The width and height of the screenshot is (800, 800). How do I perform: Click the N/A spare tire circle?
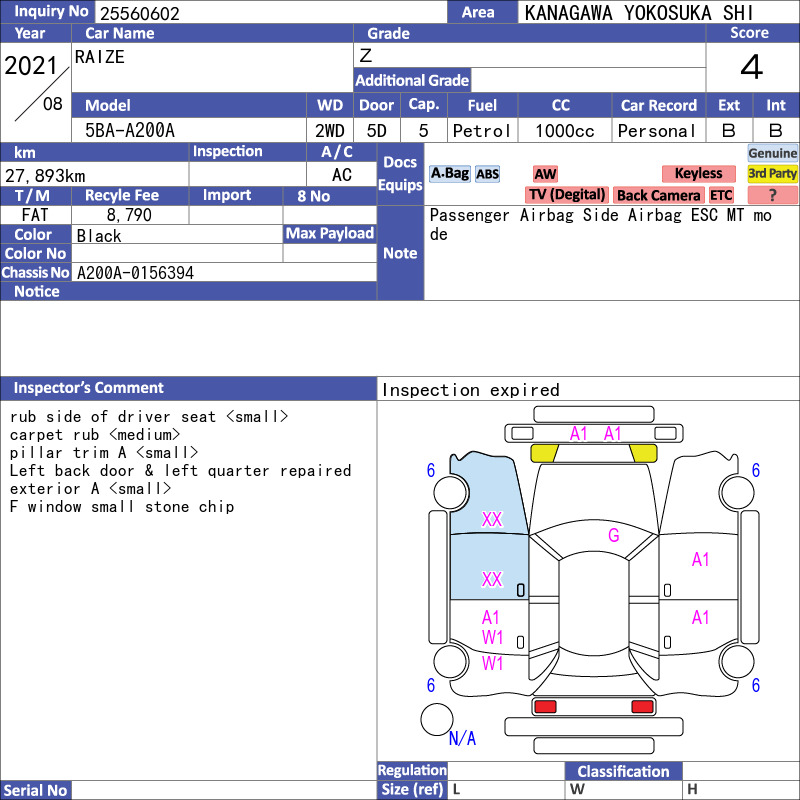(x=437, y=719)
